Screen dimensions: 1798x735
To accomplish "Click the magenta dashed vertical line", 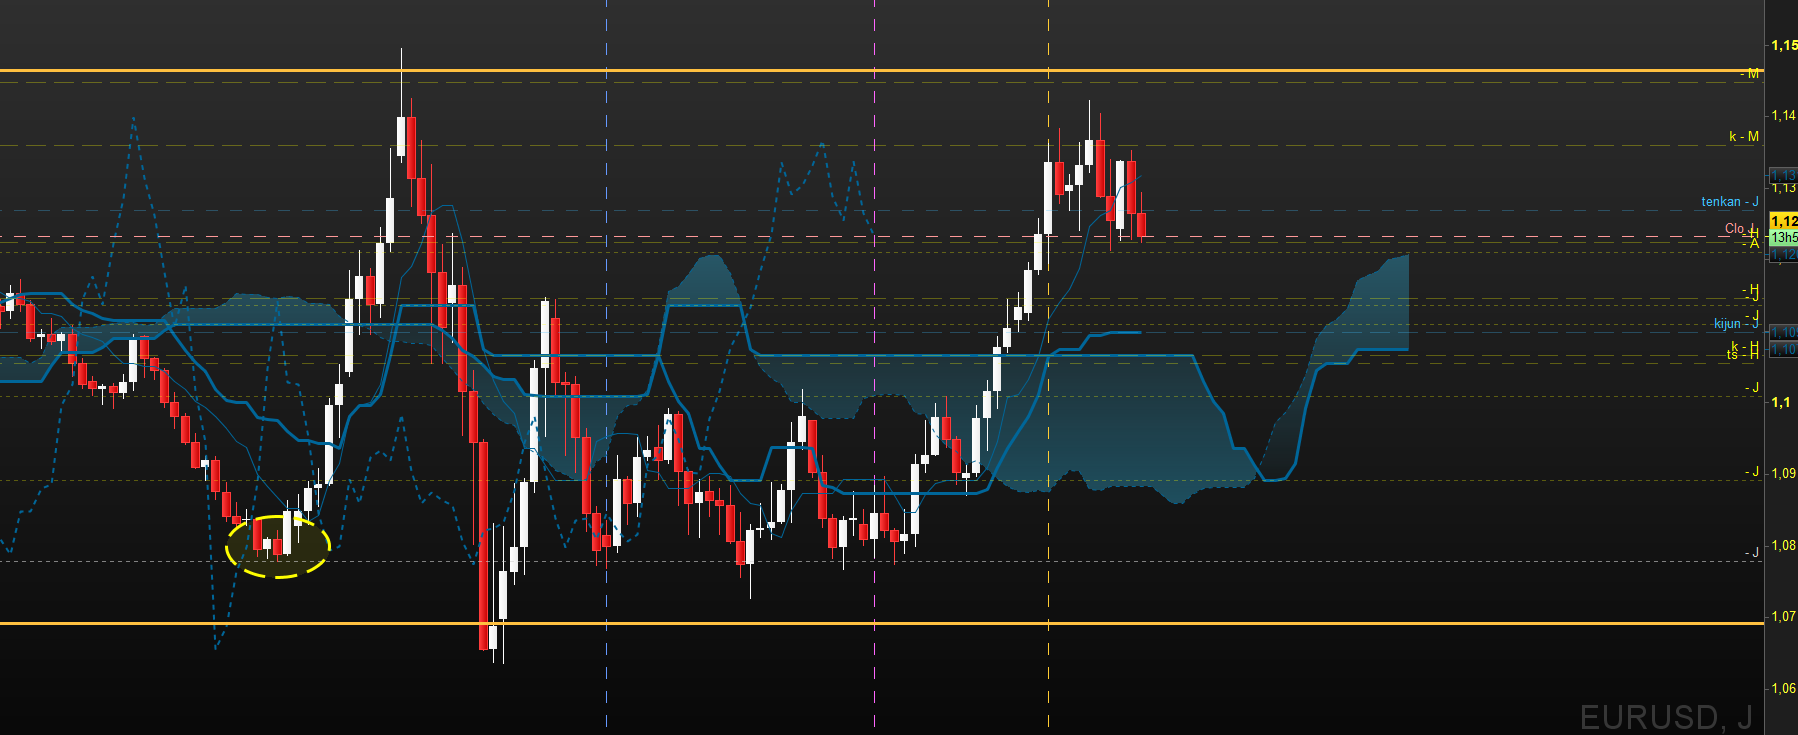I will tap(875, 365).
